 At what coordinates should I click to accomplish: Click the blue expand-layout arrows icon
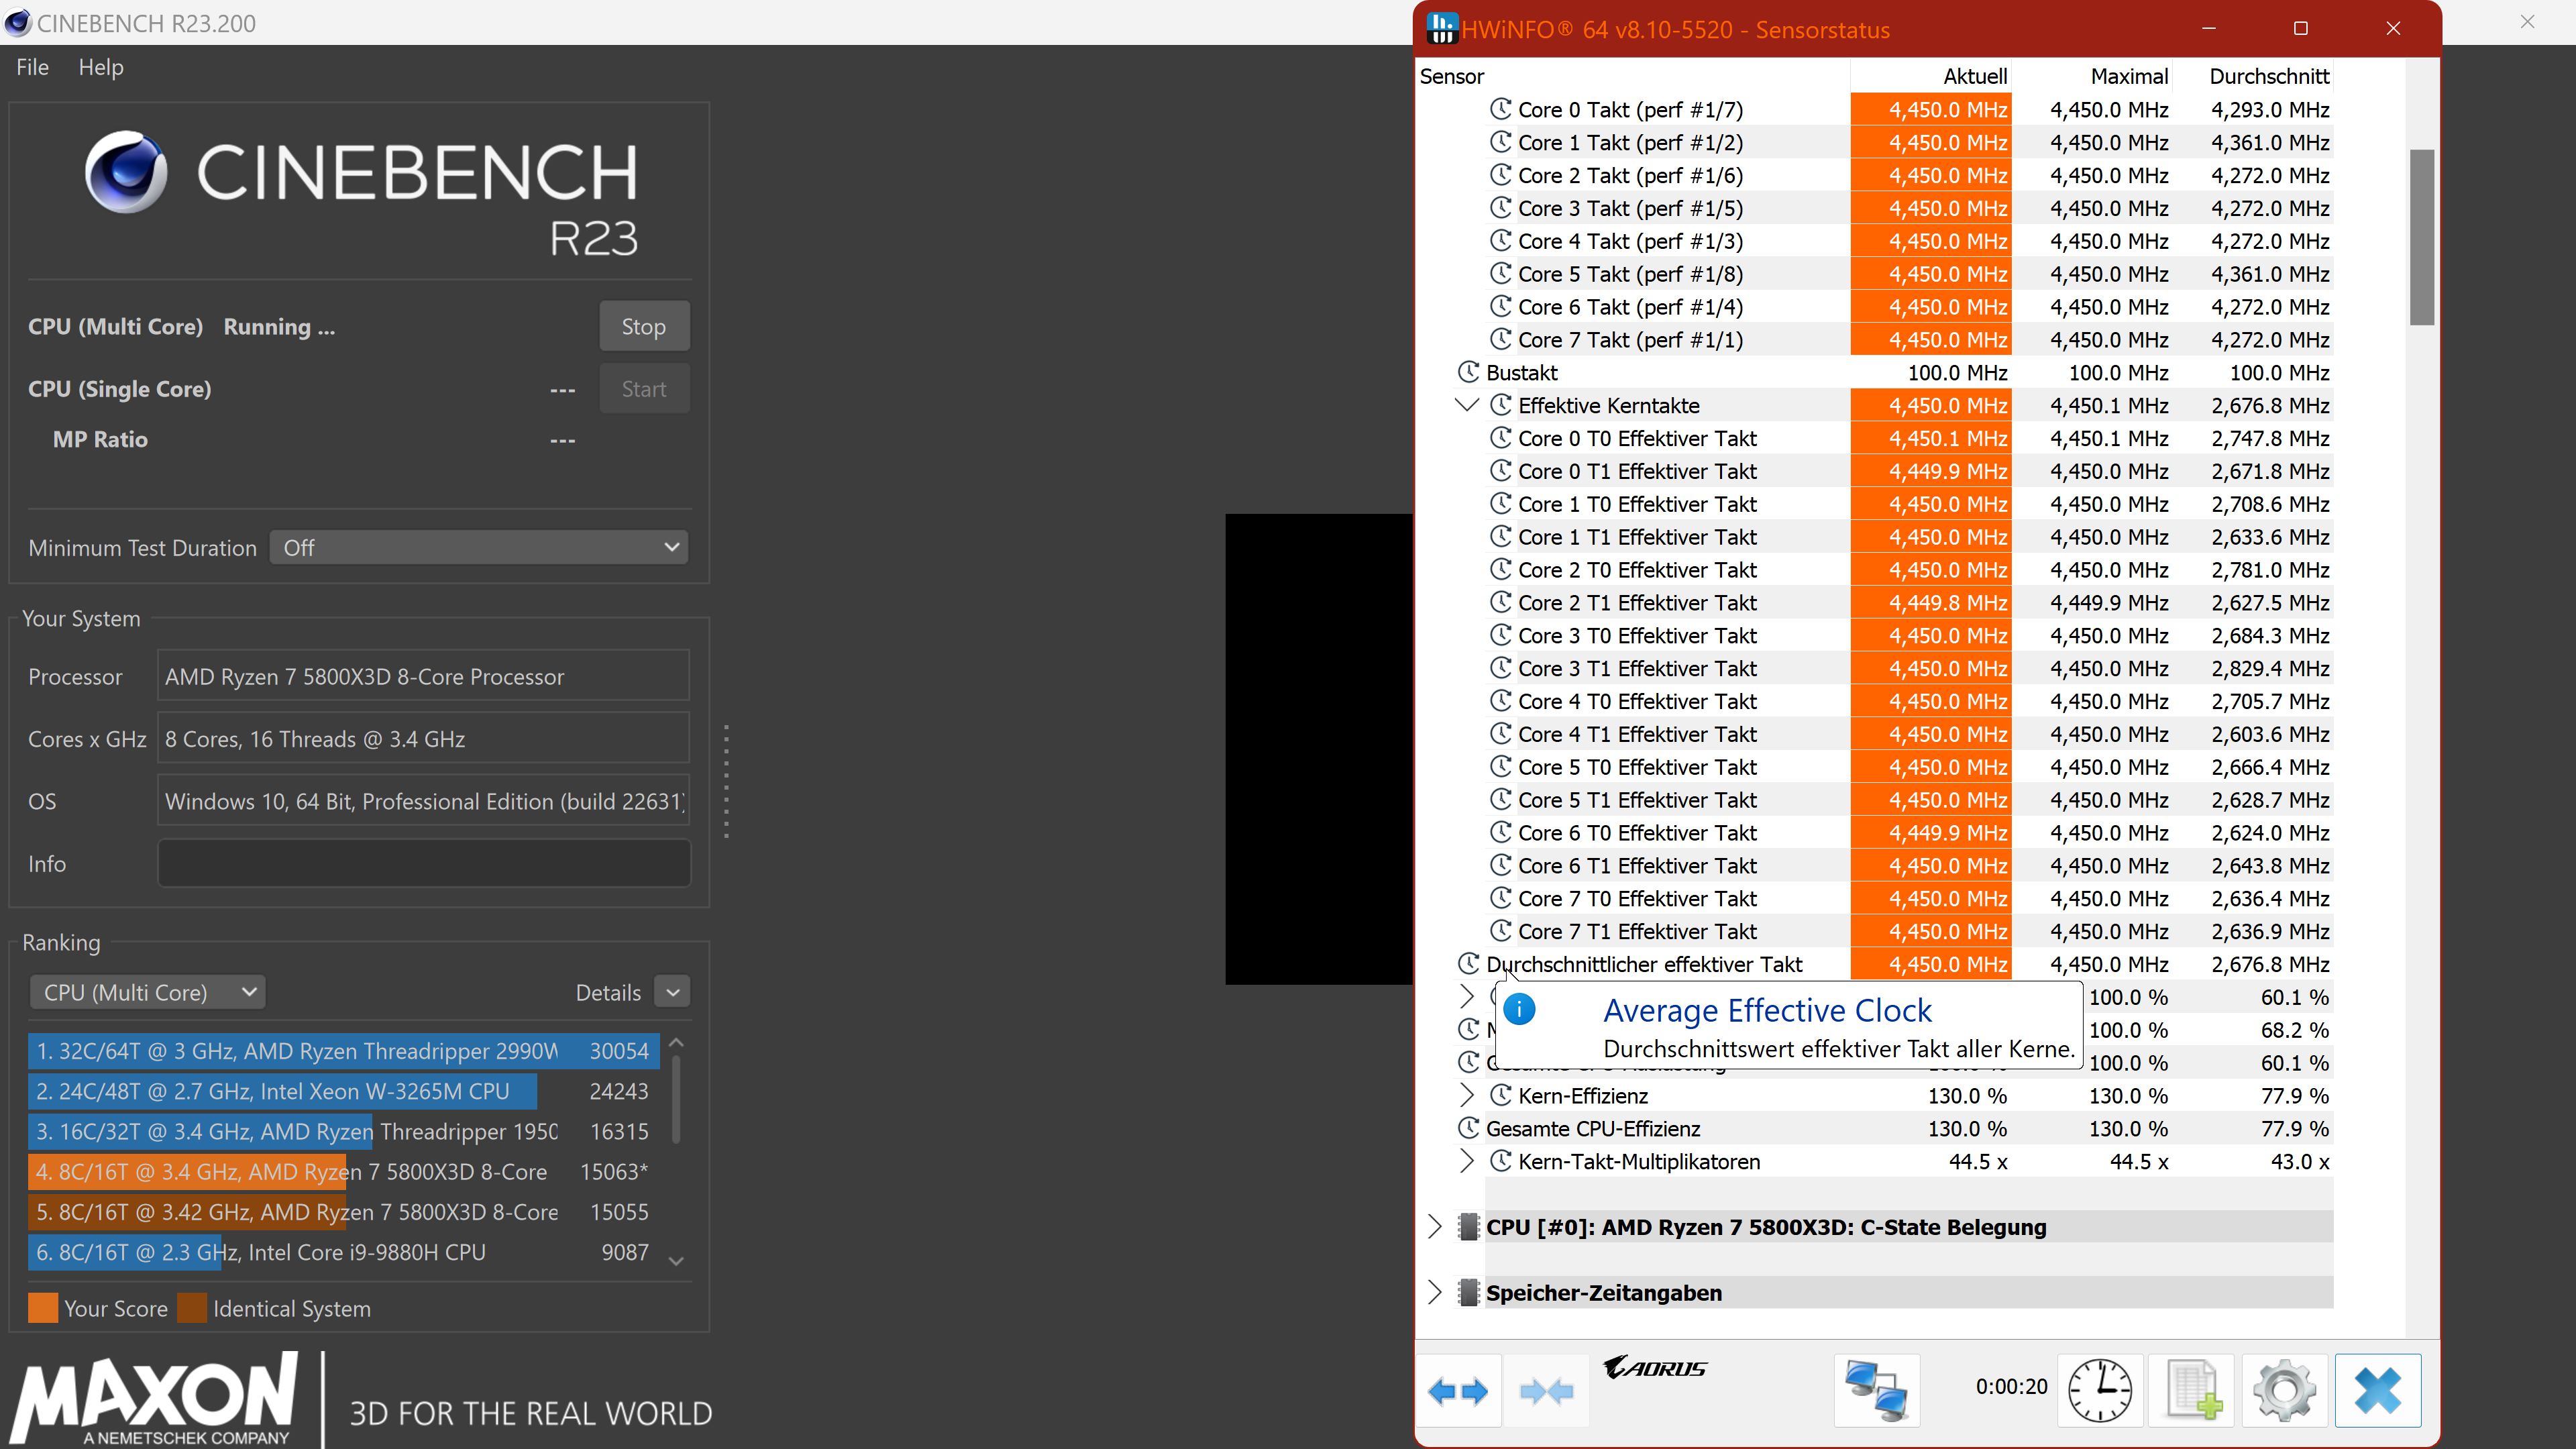point(1458,1390)
